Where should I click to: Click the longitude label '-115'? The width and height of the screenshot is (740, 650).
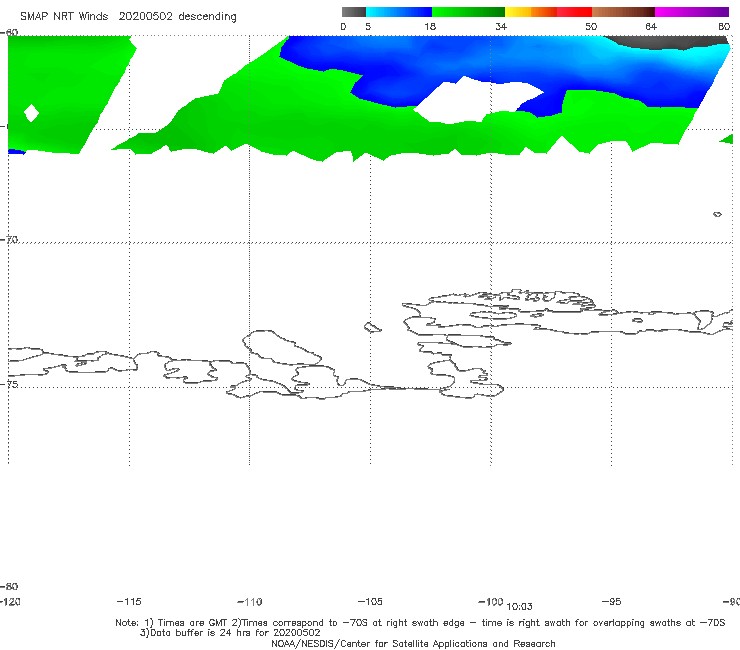pos(129,601)
